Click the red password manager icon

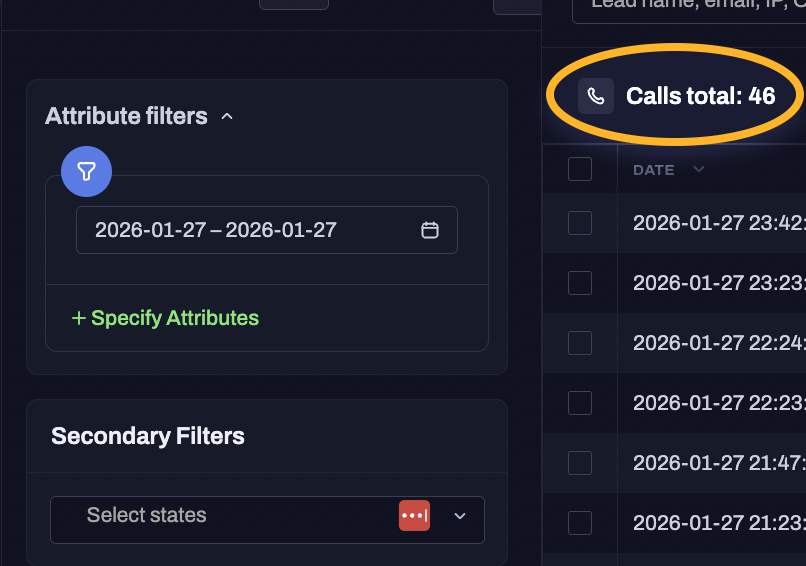point(414,515)
